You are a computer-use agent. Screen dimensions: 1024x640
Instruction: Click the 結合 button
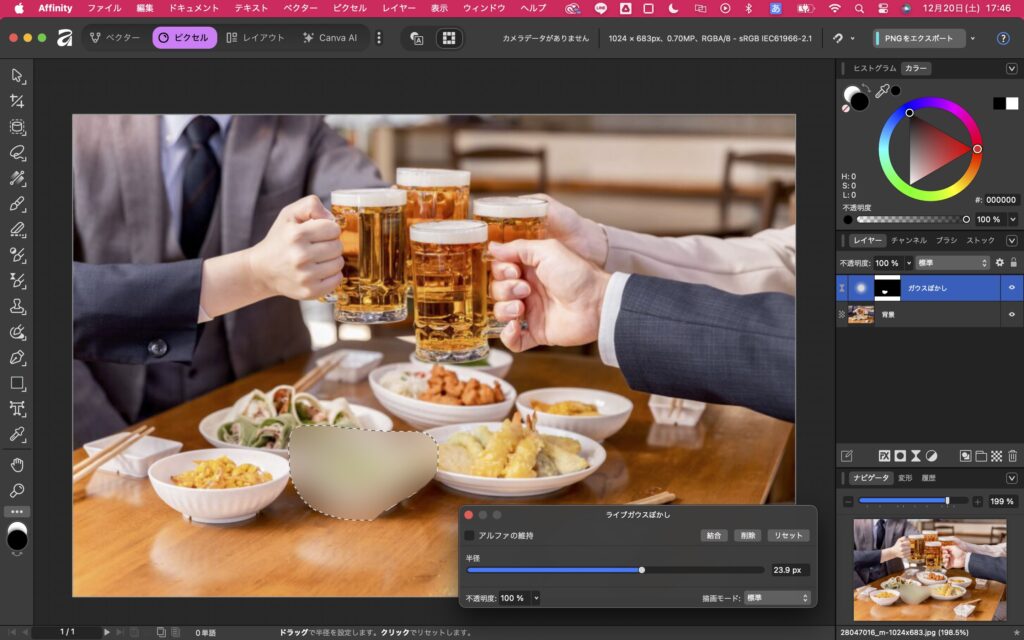coord(714,536)
